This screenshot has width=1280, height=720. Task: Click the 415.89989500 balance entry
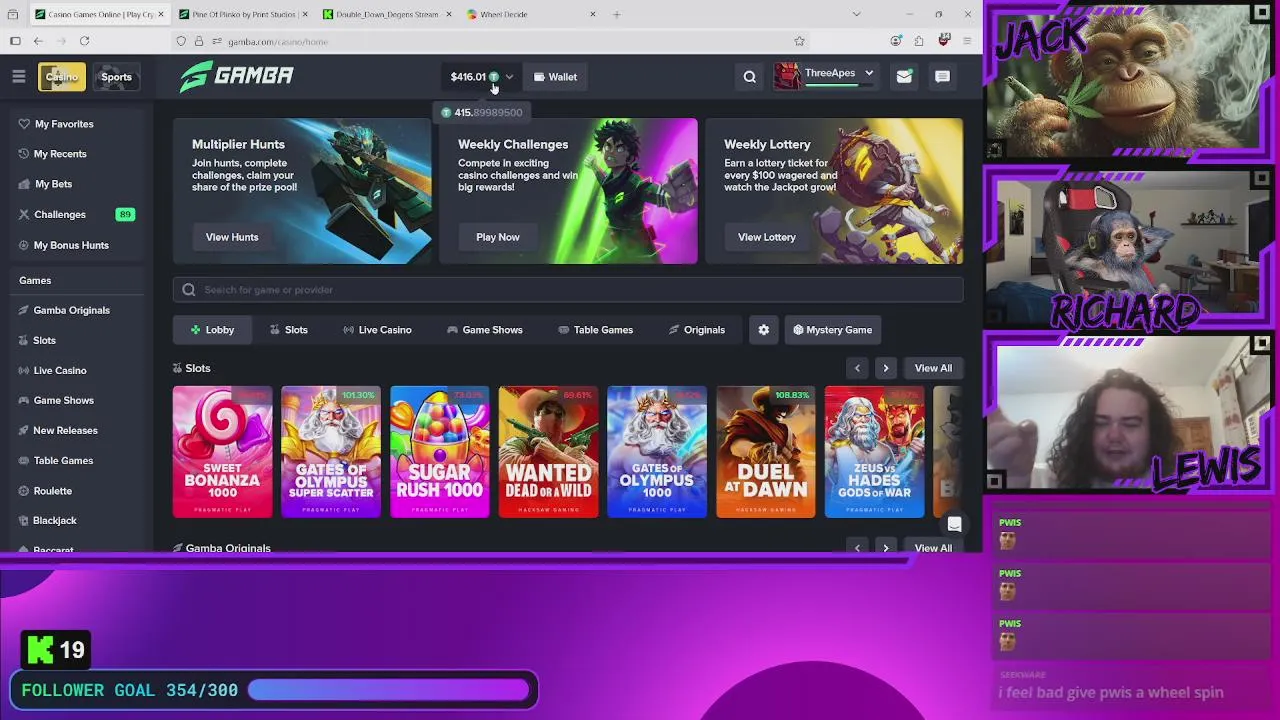pyautogui.click(x=482, y=113)
